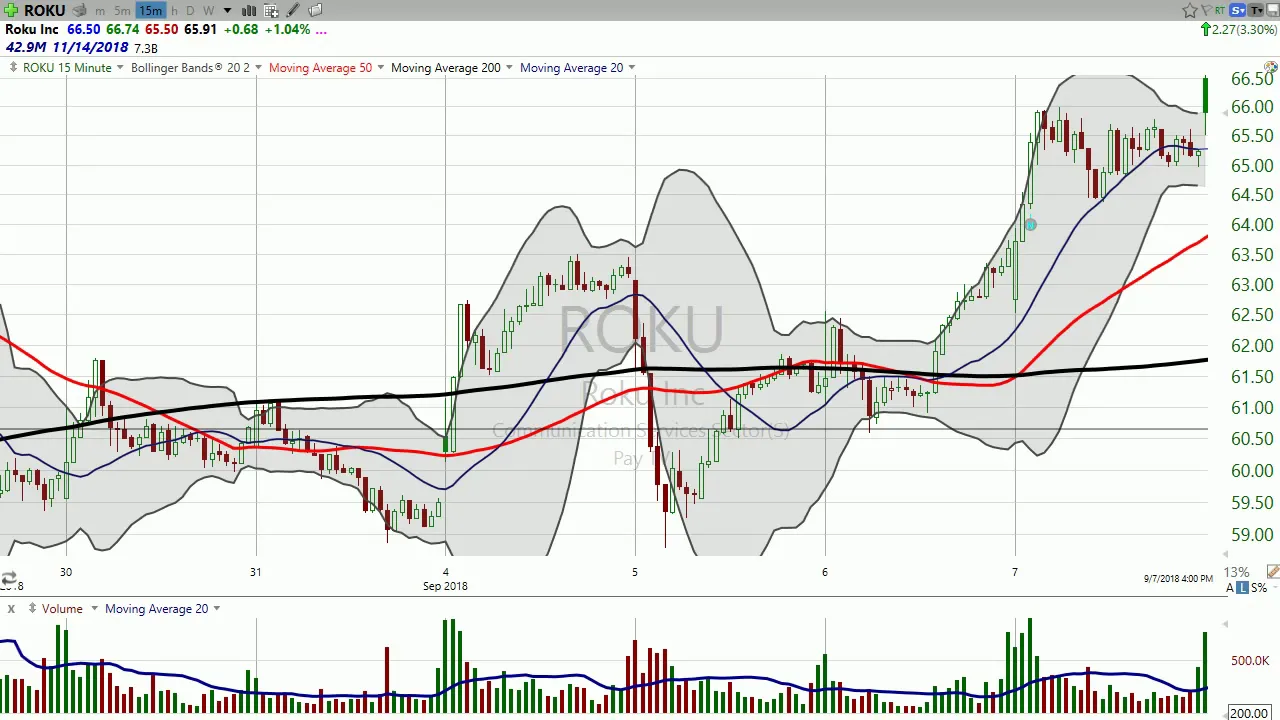The width and height of the screenshot is (1280, 720).
Task: Click the 11/14/2018 date text
Action: point(90,48)
